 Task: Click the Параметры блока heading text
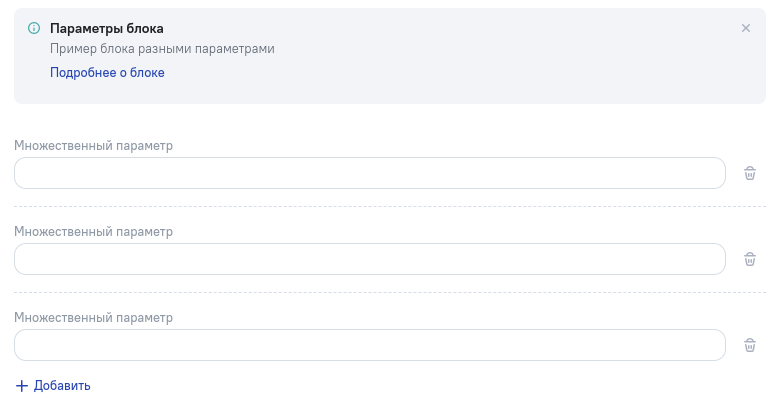click(x=106, y=29)
